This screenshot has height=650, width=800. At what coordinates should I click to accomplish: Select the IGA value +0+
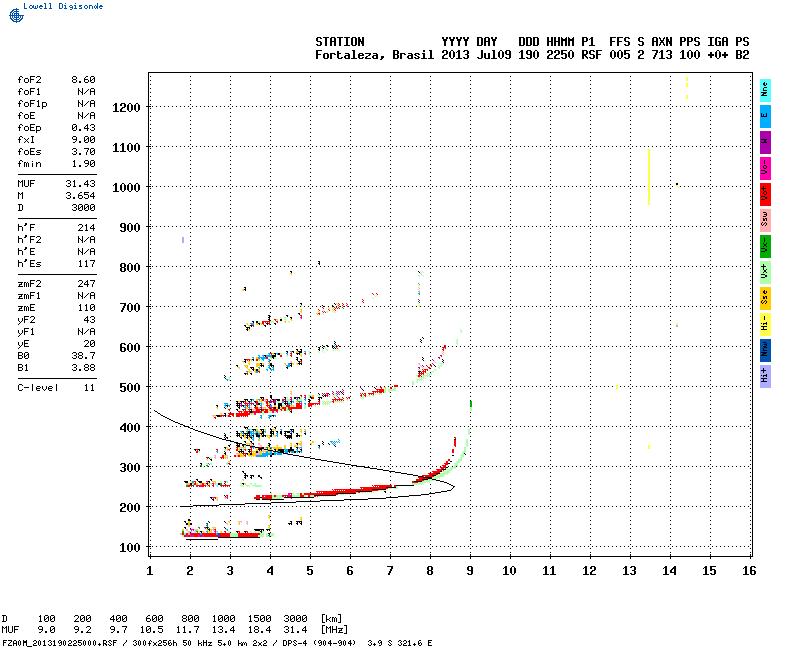click(718, 55)
